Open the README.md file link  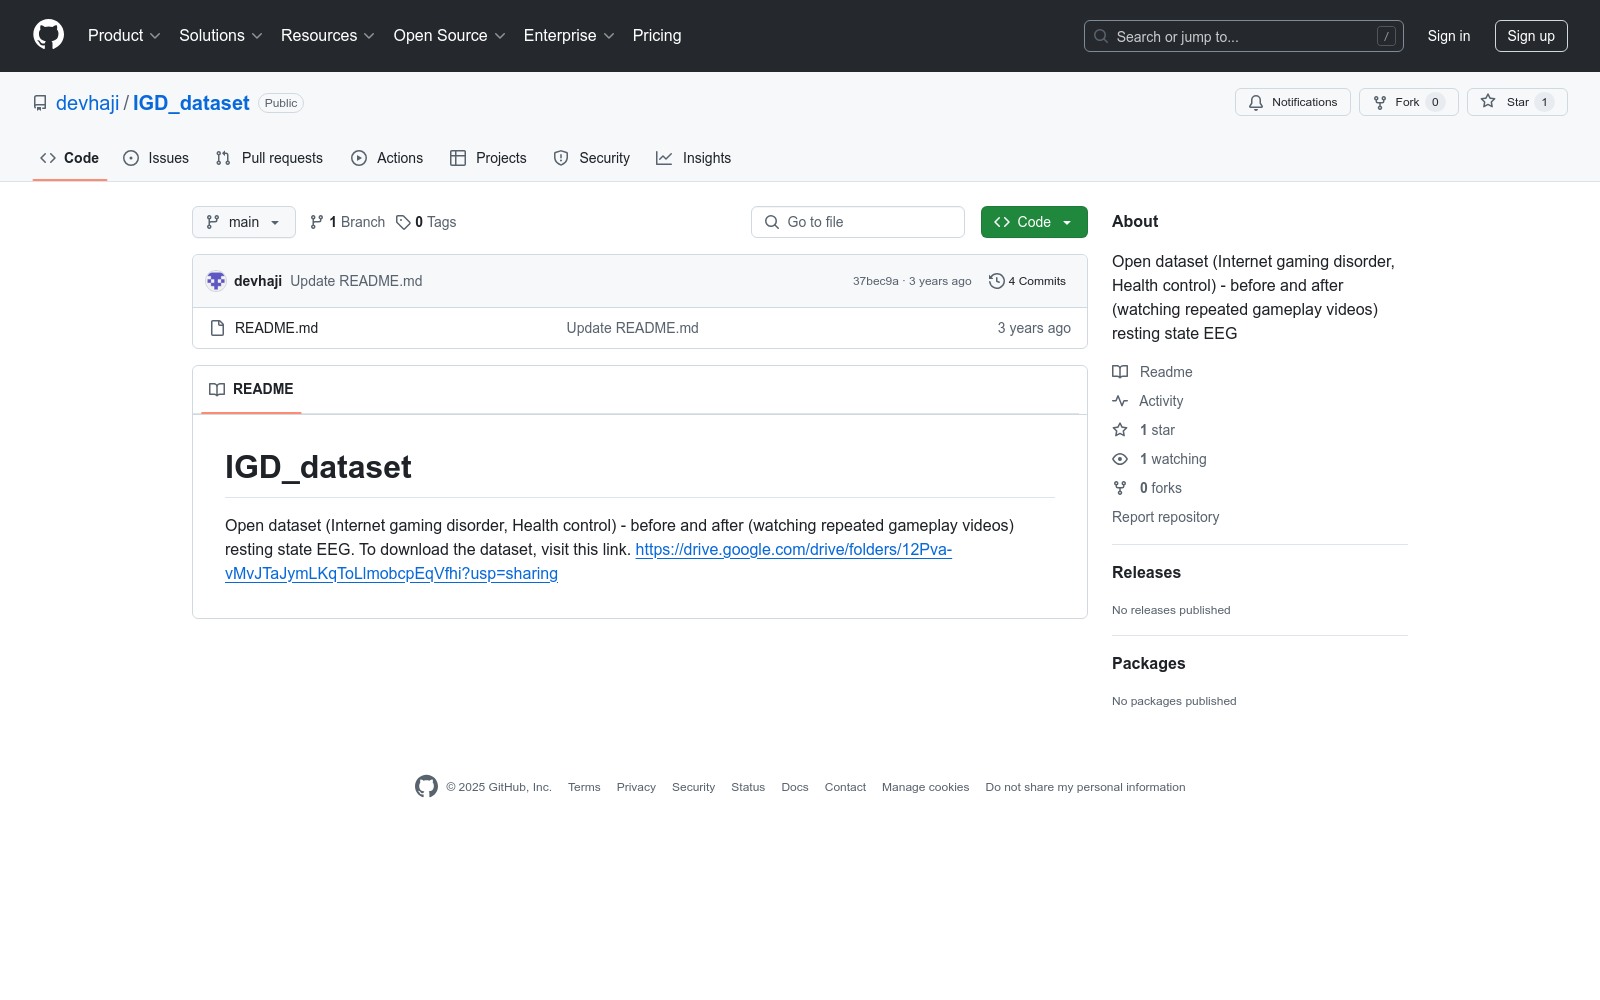click(x=276, y=328)
